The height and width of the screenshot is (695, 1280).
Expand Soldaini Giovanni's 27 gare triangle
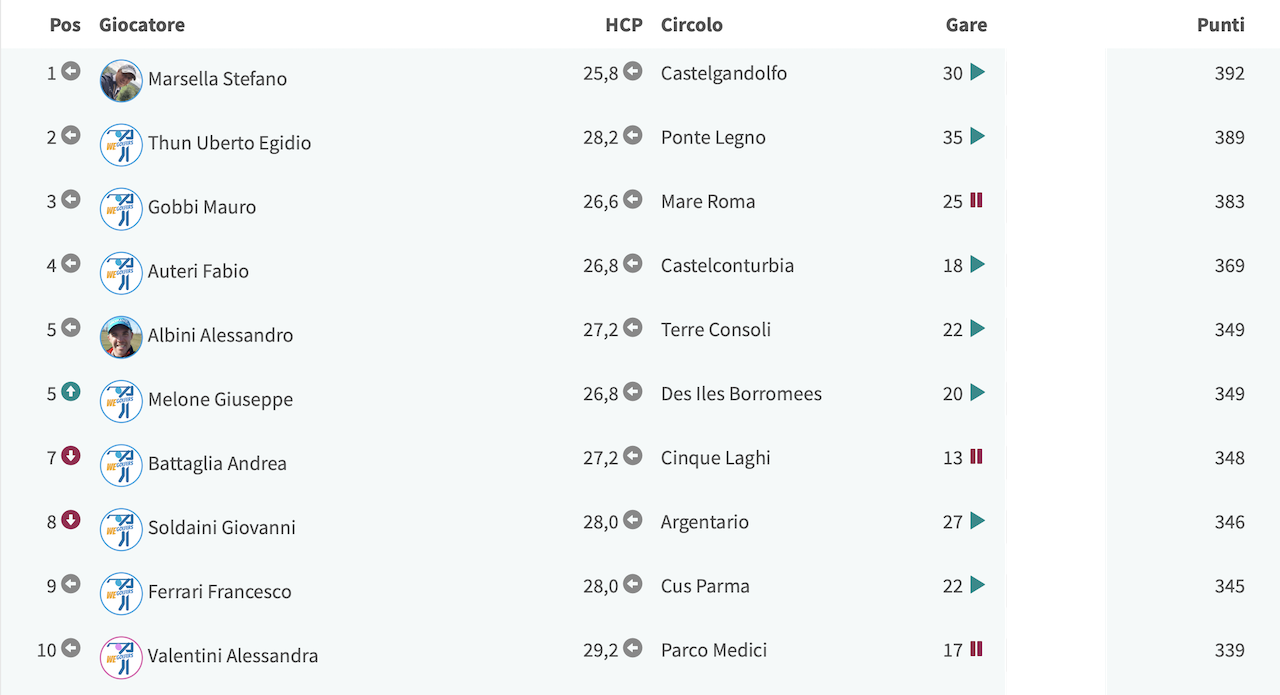pyautogui.click(x=978, y=521)
